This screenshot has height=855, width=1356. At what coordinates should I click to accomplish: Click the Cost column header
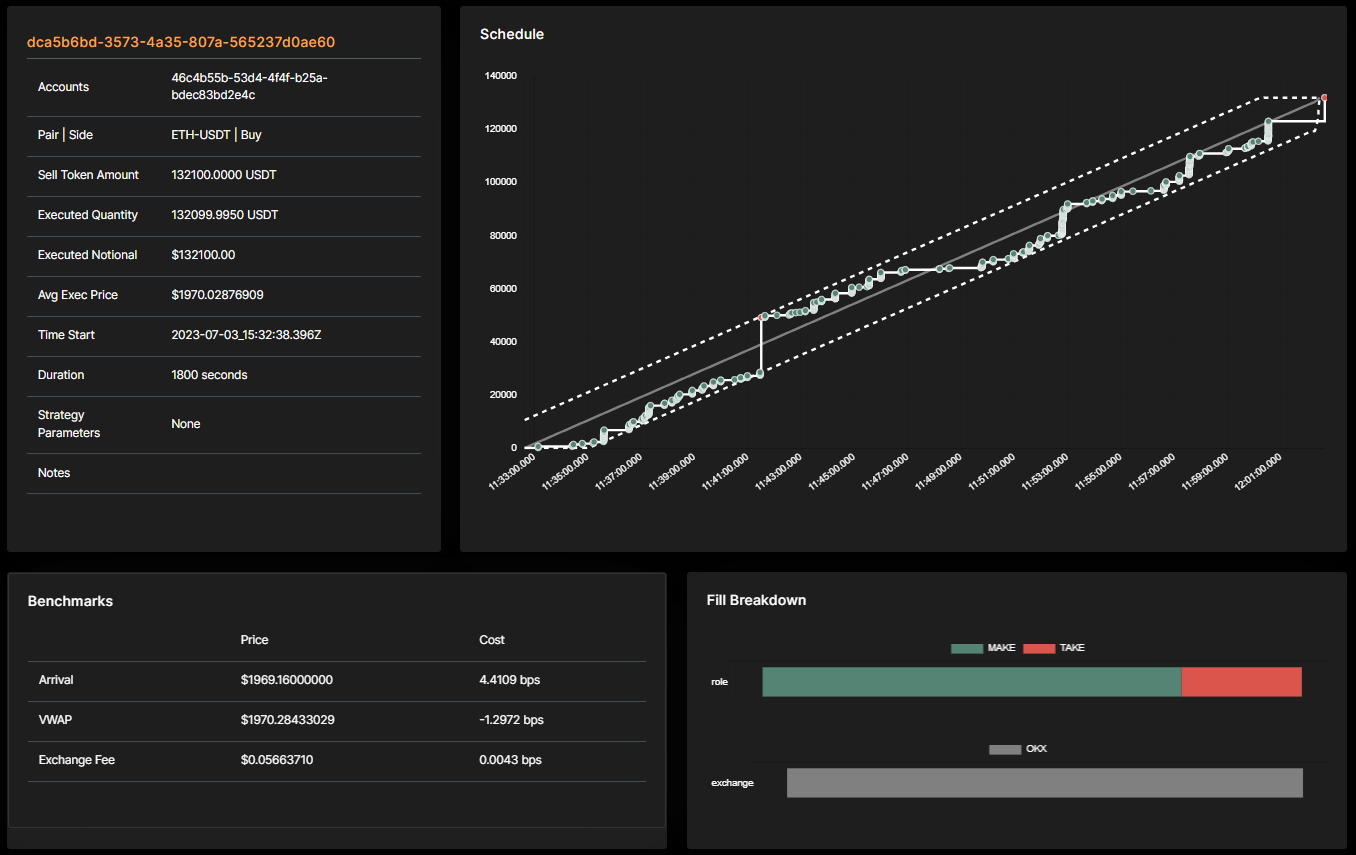492,640
